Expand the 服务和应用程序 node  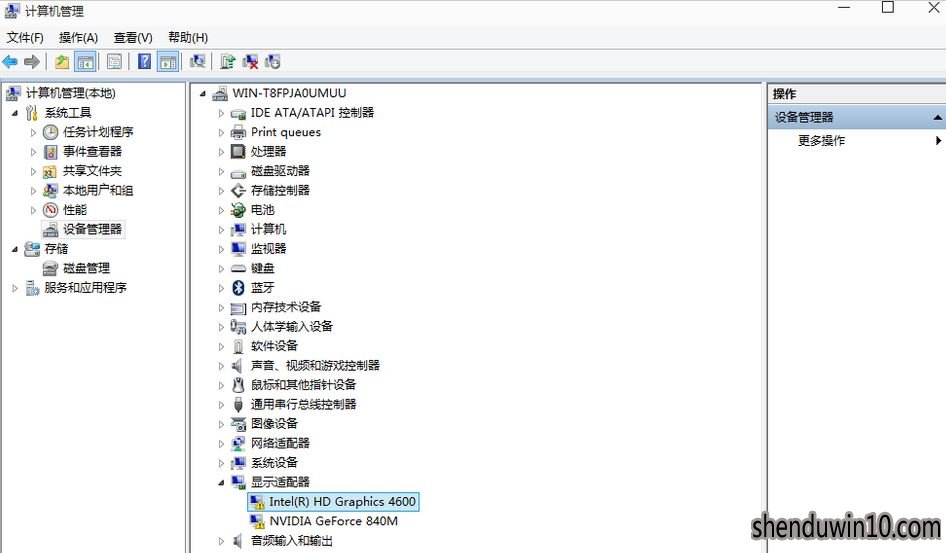click(15, 288)
